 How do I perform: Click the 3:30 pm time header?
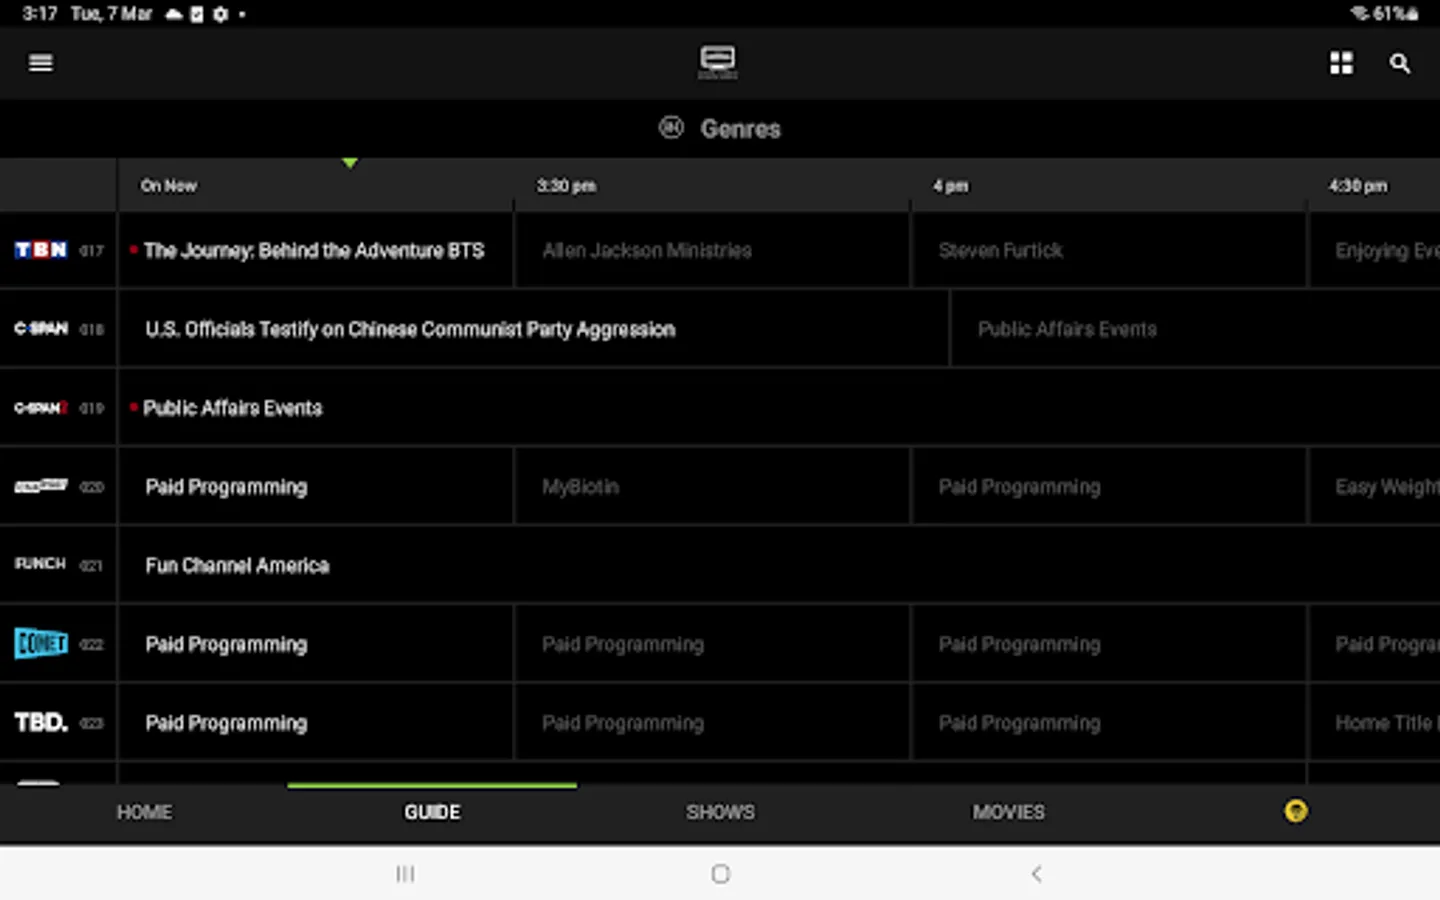[x=566, y=186]
